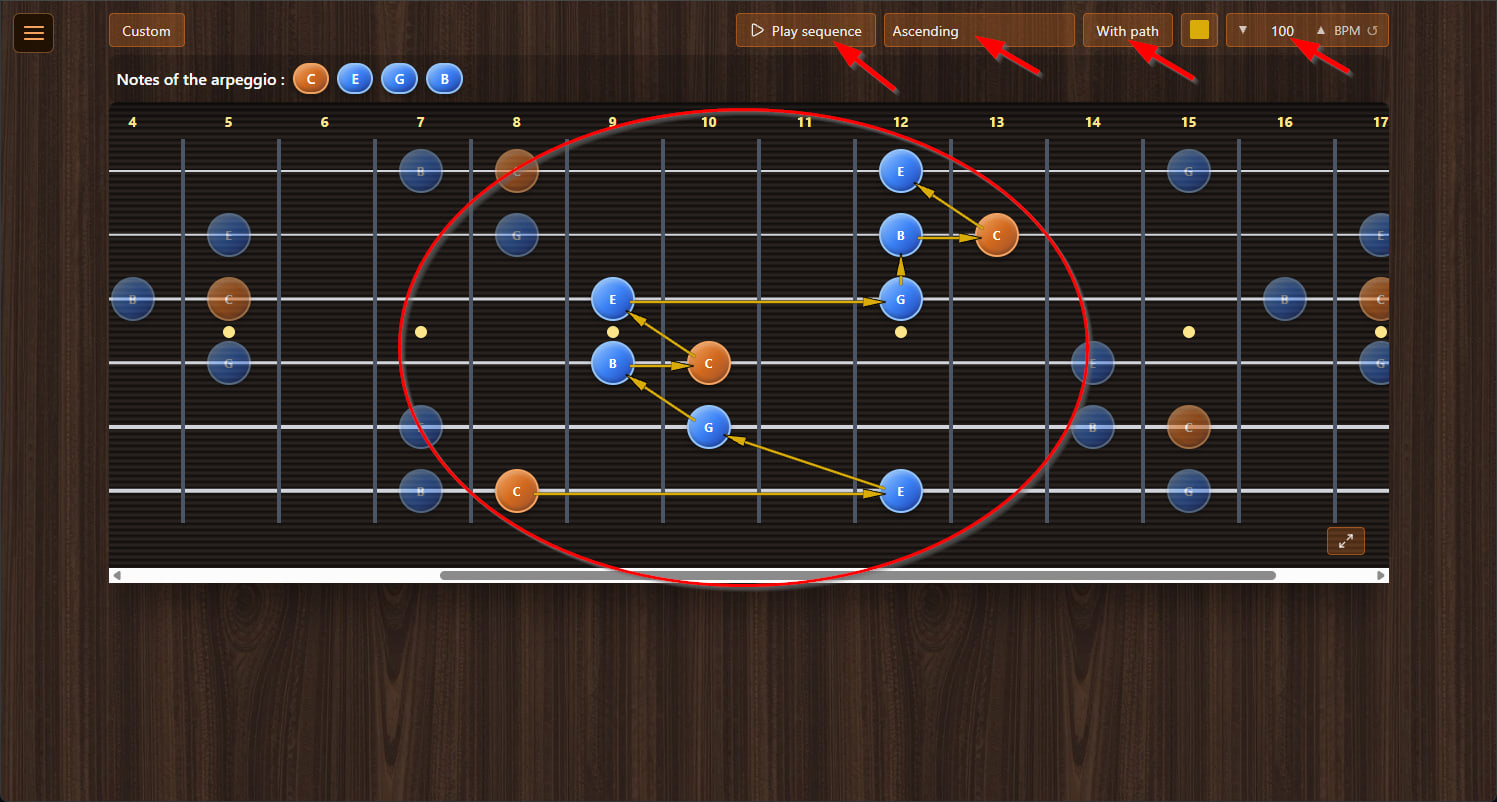Open the Ascending direction dropdown
Viewport: 1497px width, 802px height.
979,31
